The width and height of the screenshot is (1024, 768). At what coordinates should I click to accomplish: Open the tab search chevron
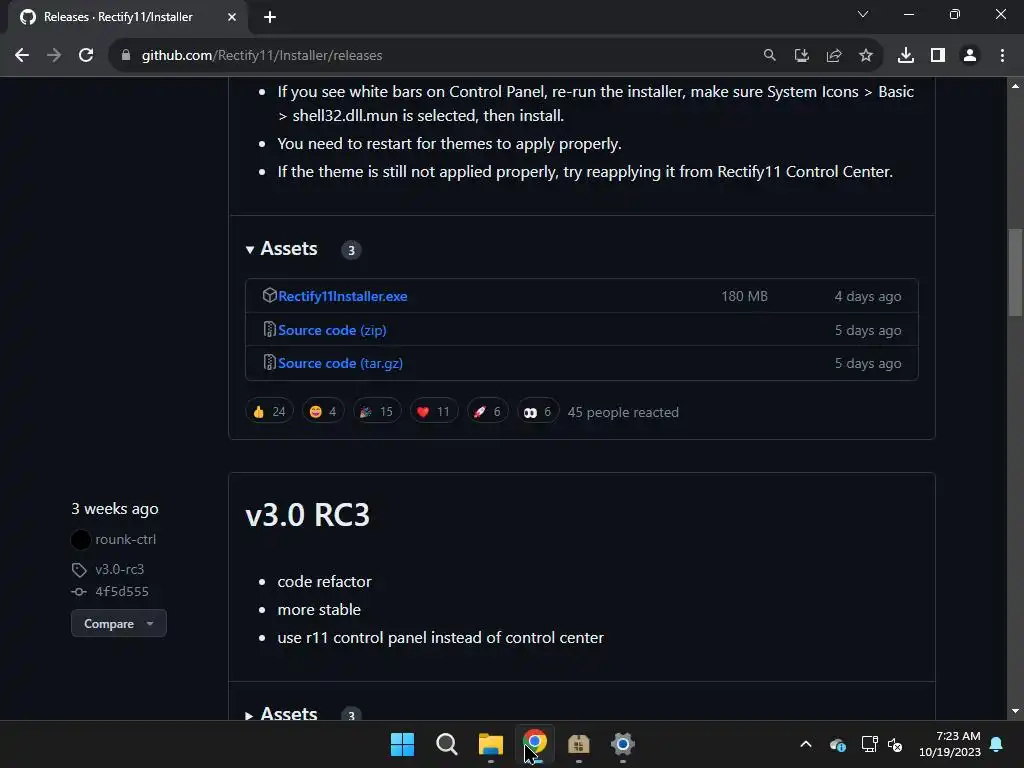pyautogui.click(x=863, y=14)
